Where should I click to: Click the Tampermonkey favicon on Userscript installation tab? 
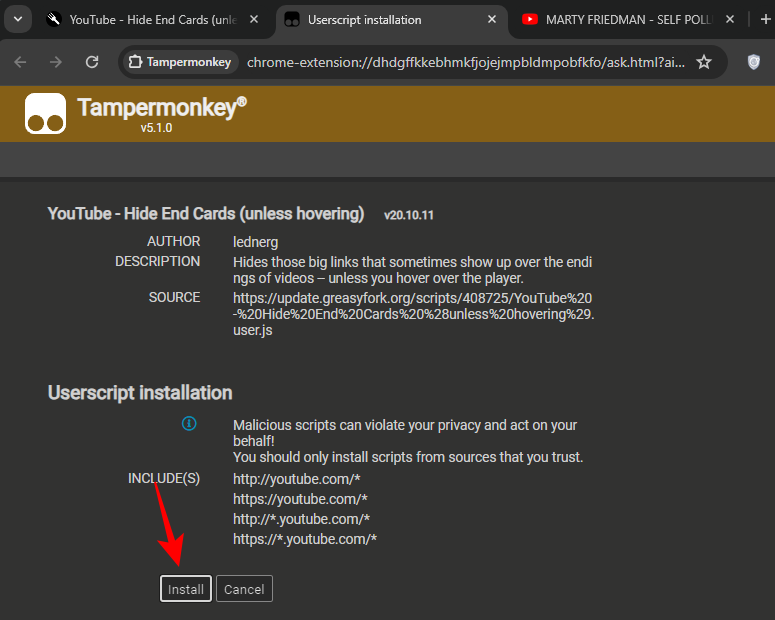point(292,19)
